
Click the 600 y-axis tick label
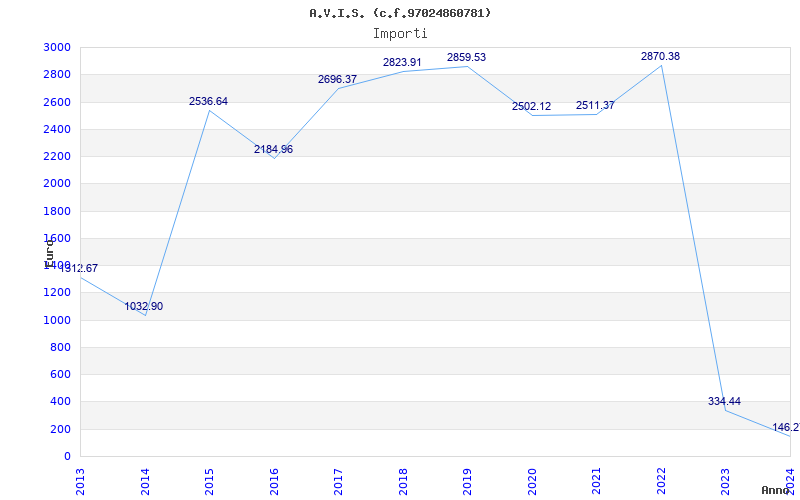coord(60,374)
